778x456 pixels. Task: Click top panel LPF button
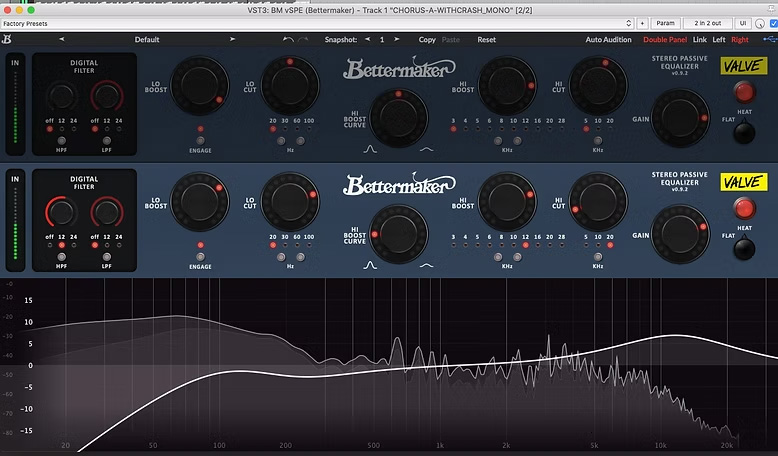[107, 141]
